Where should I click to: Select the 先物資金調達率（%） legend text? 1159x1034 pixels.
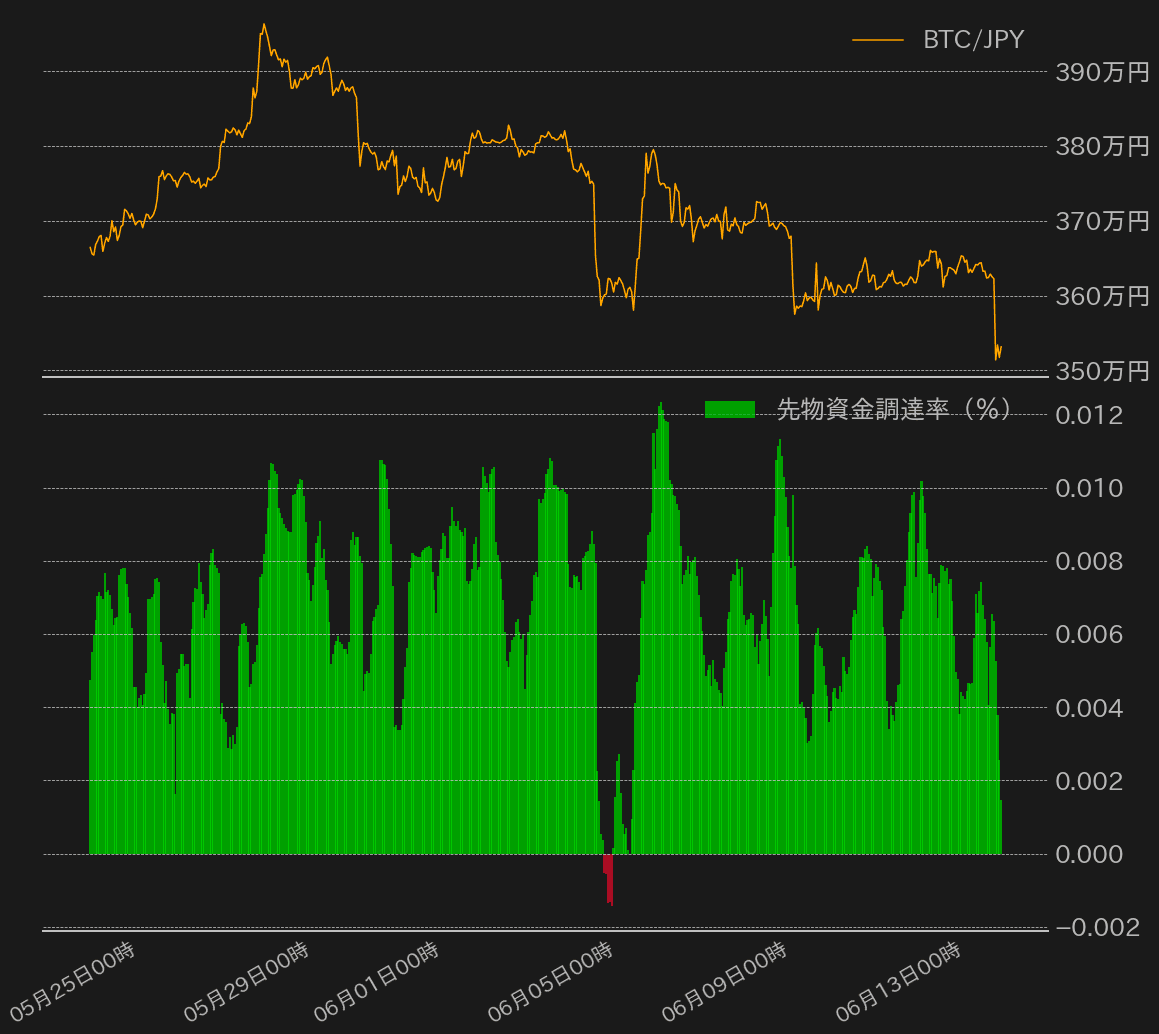tap(894, 409)
